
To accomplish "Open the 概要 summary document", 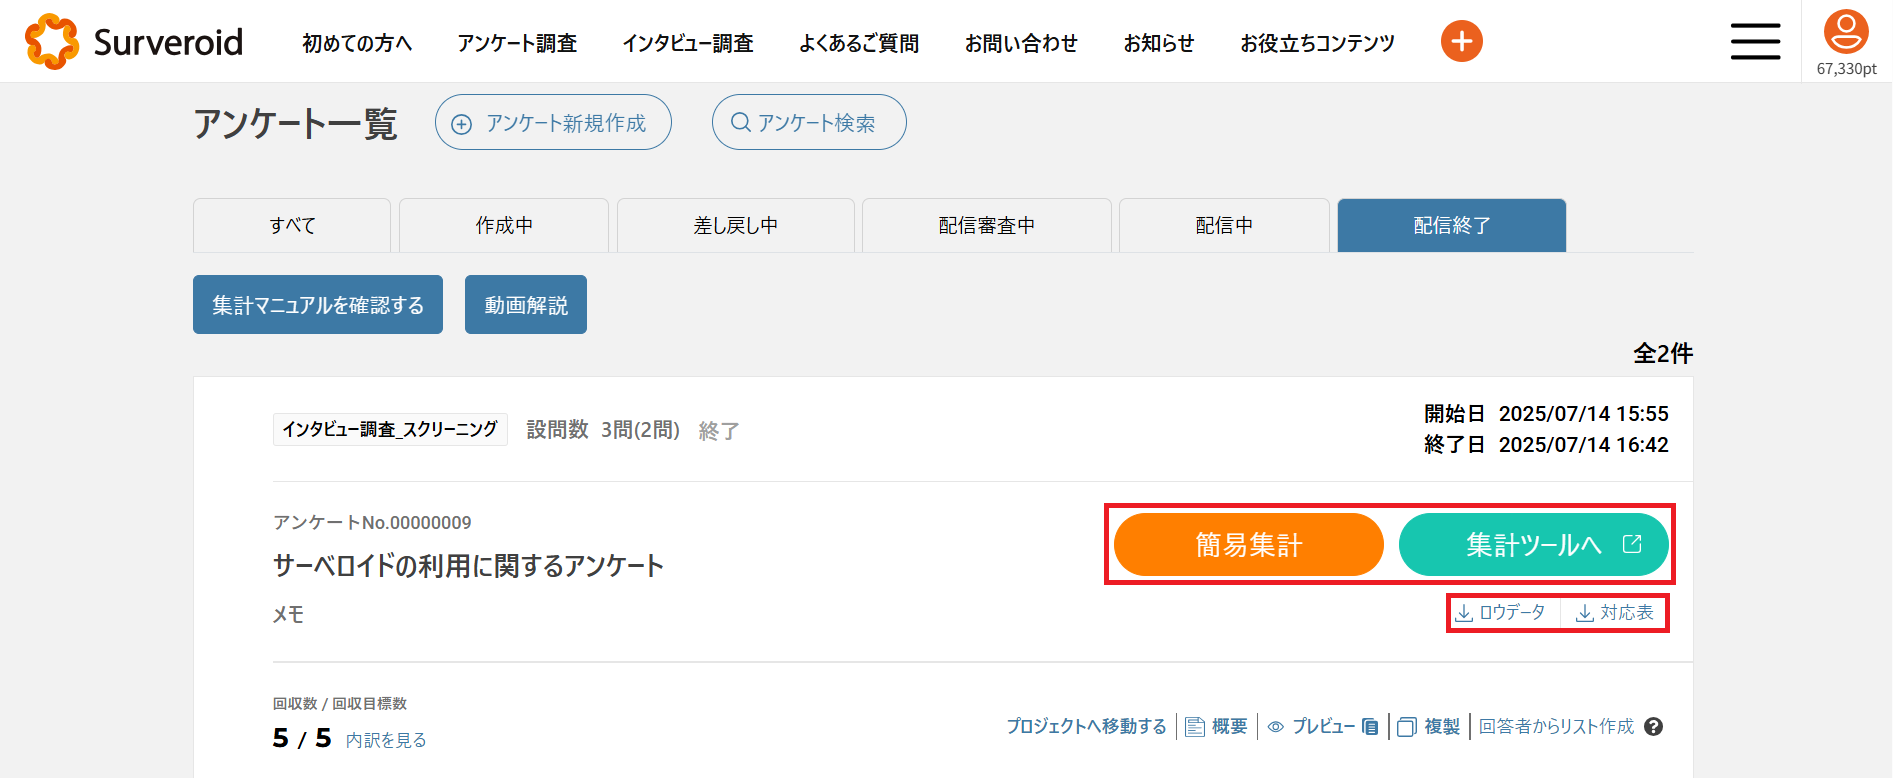I will 1217,727.
